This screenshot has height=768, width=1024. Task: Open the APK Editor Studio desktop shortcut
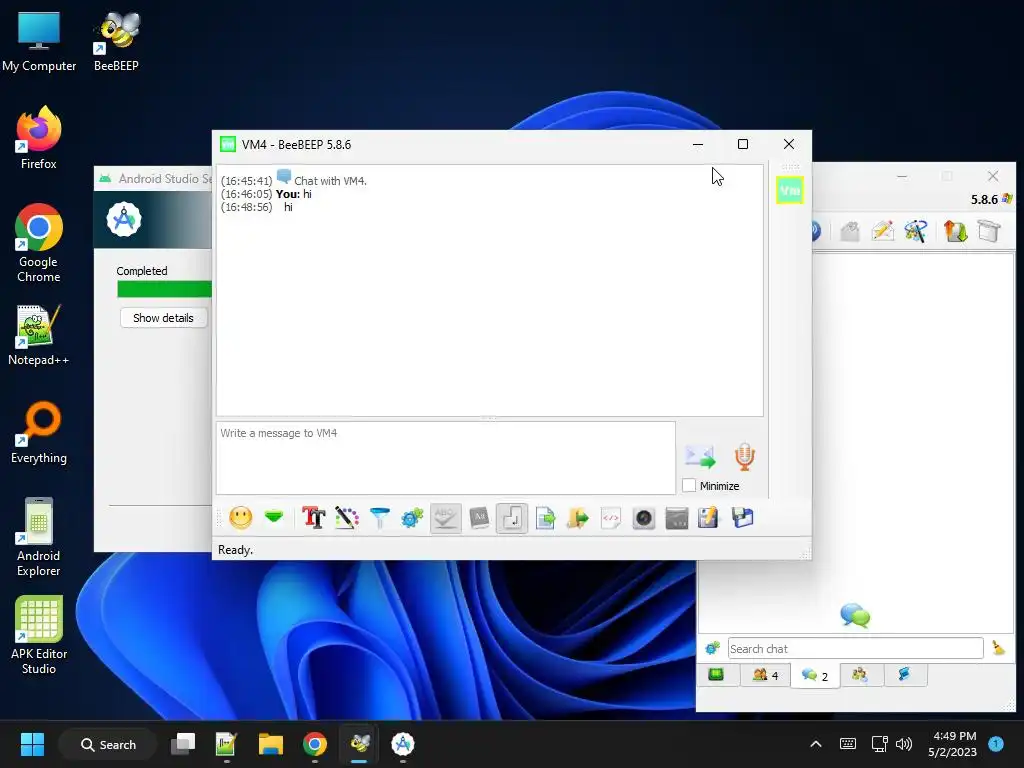tap(39, 635)
